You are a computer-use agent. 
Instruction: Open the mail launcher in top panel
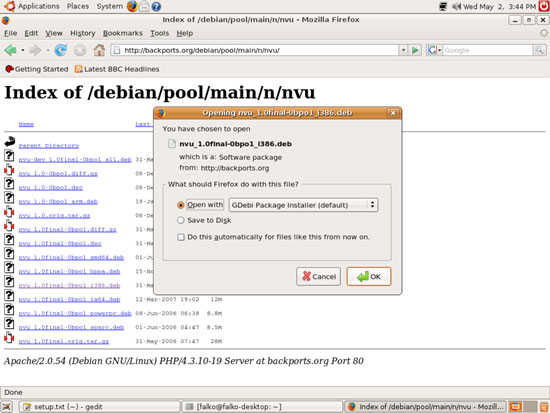(144, 6)
